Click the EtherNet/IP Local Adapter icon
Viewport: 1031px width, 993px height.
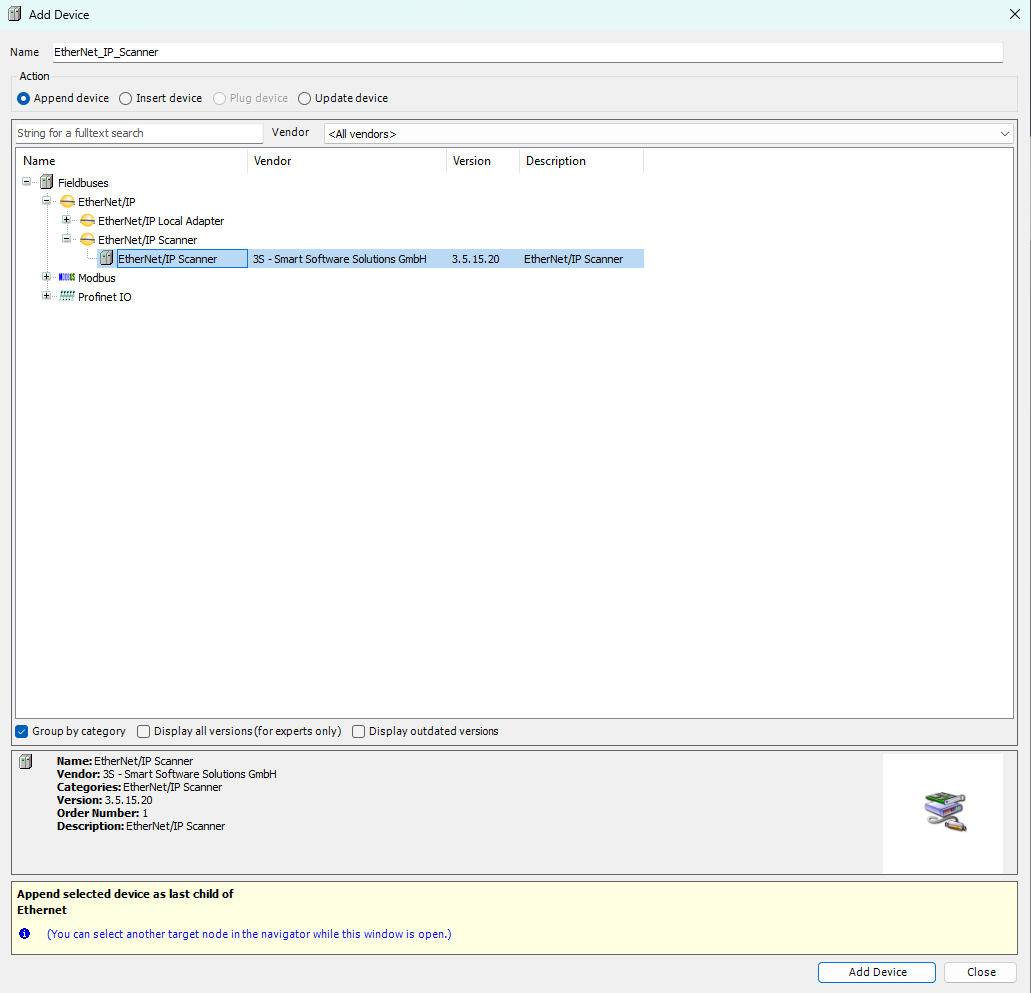(86, 220)
